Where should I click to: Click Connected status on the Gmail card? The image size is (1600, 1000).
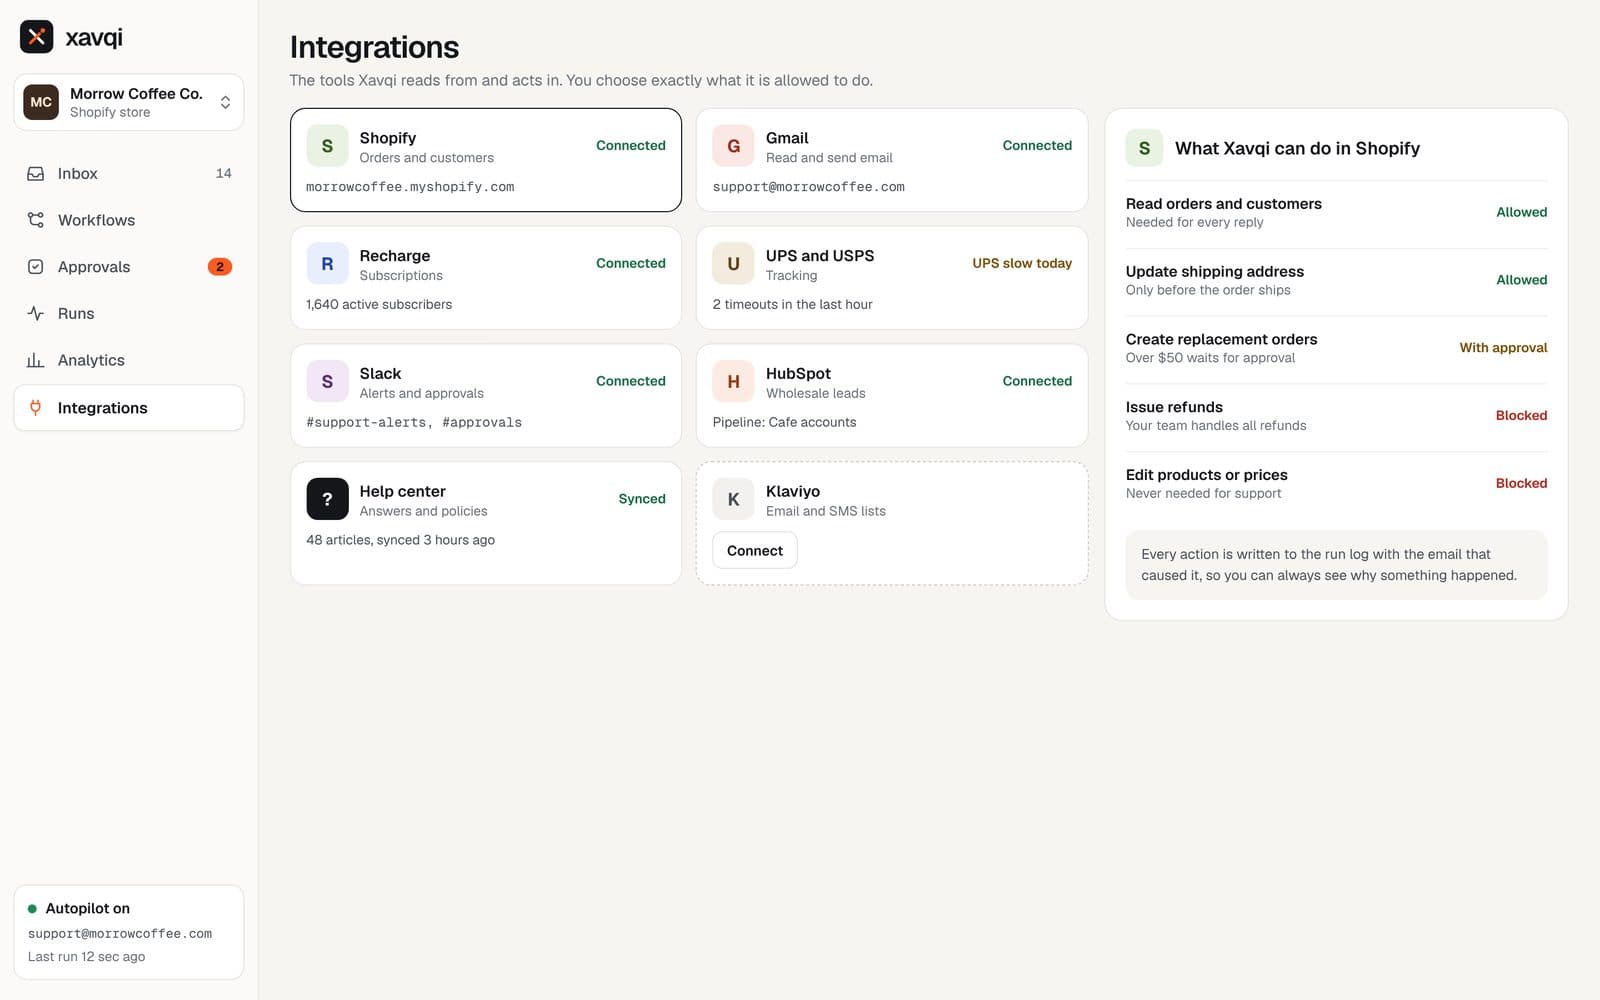(x=1037, y=146)
